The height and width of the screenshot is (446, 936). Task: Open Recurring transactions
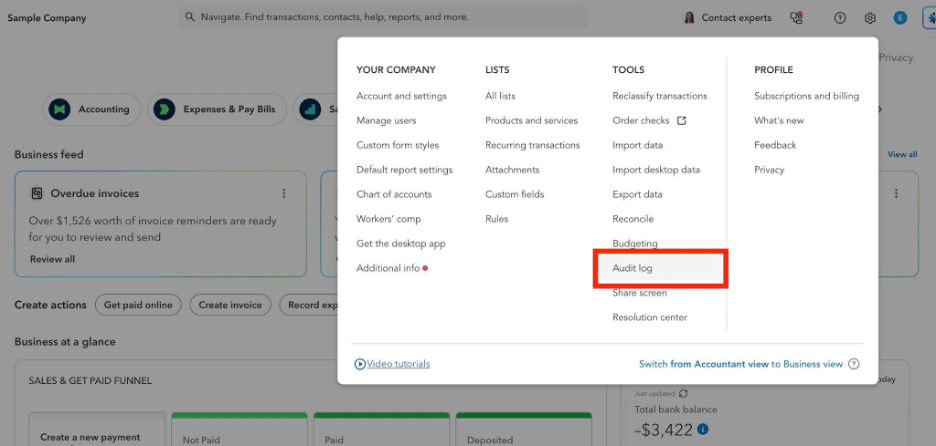tap(532, 145)
